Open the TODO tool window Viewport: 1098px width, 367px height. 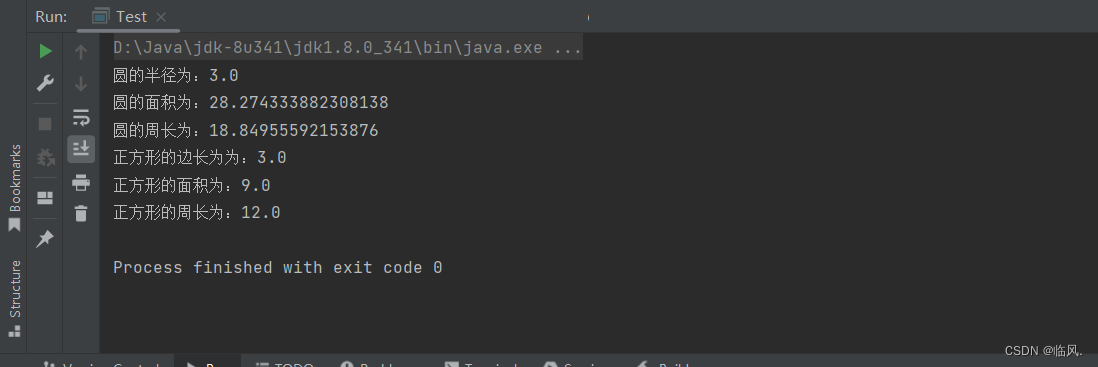284,365
